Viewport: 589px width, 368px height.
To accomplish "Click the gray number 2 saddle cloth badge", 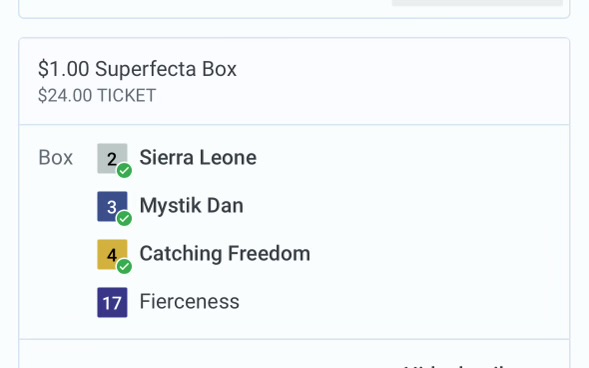I will [x=112, y=158].
